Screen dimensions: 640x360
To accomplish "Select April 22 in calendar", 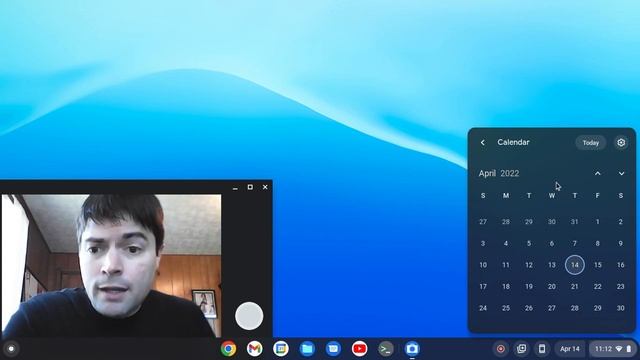I will pyautogui.click(x=598, y=287).
